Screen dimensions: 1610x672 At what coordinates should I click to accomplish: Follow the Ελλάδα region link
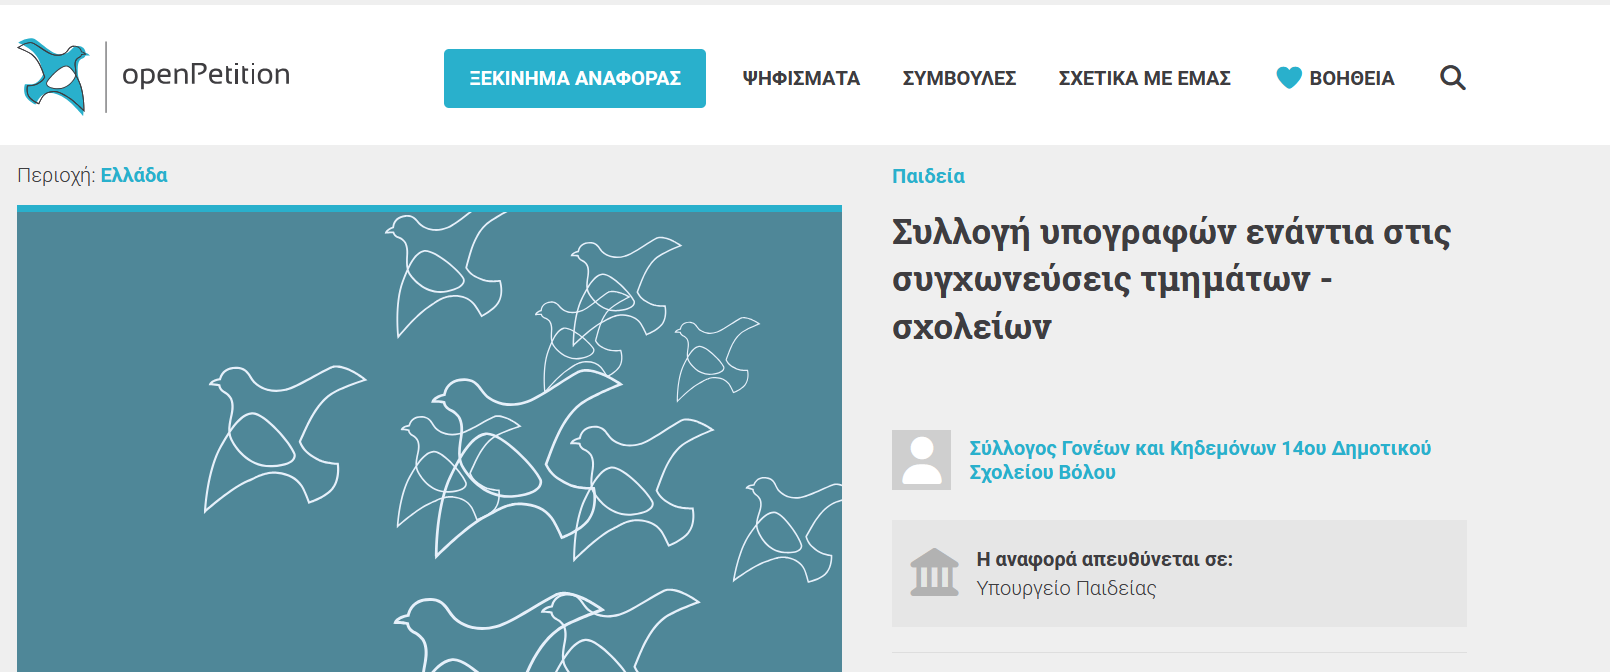pos(134,175)
